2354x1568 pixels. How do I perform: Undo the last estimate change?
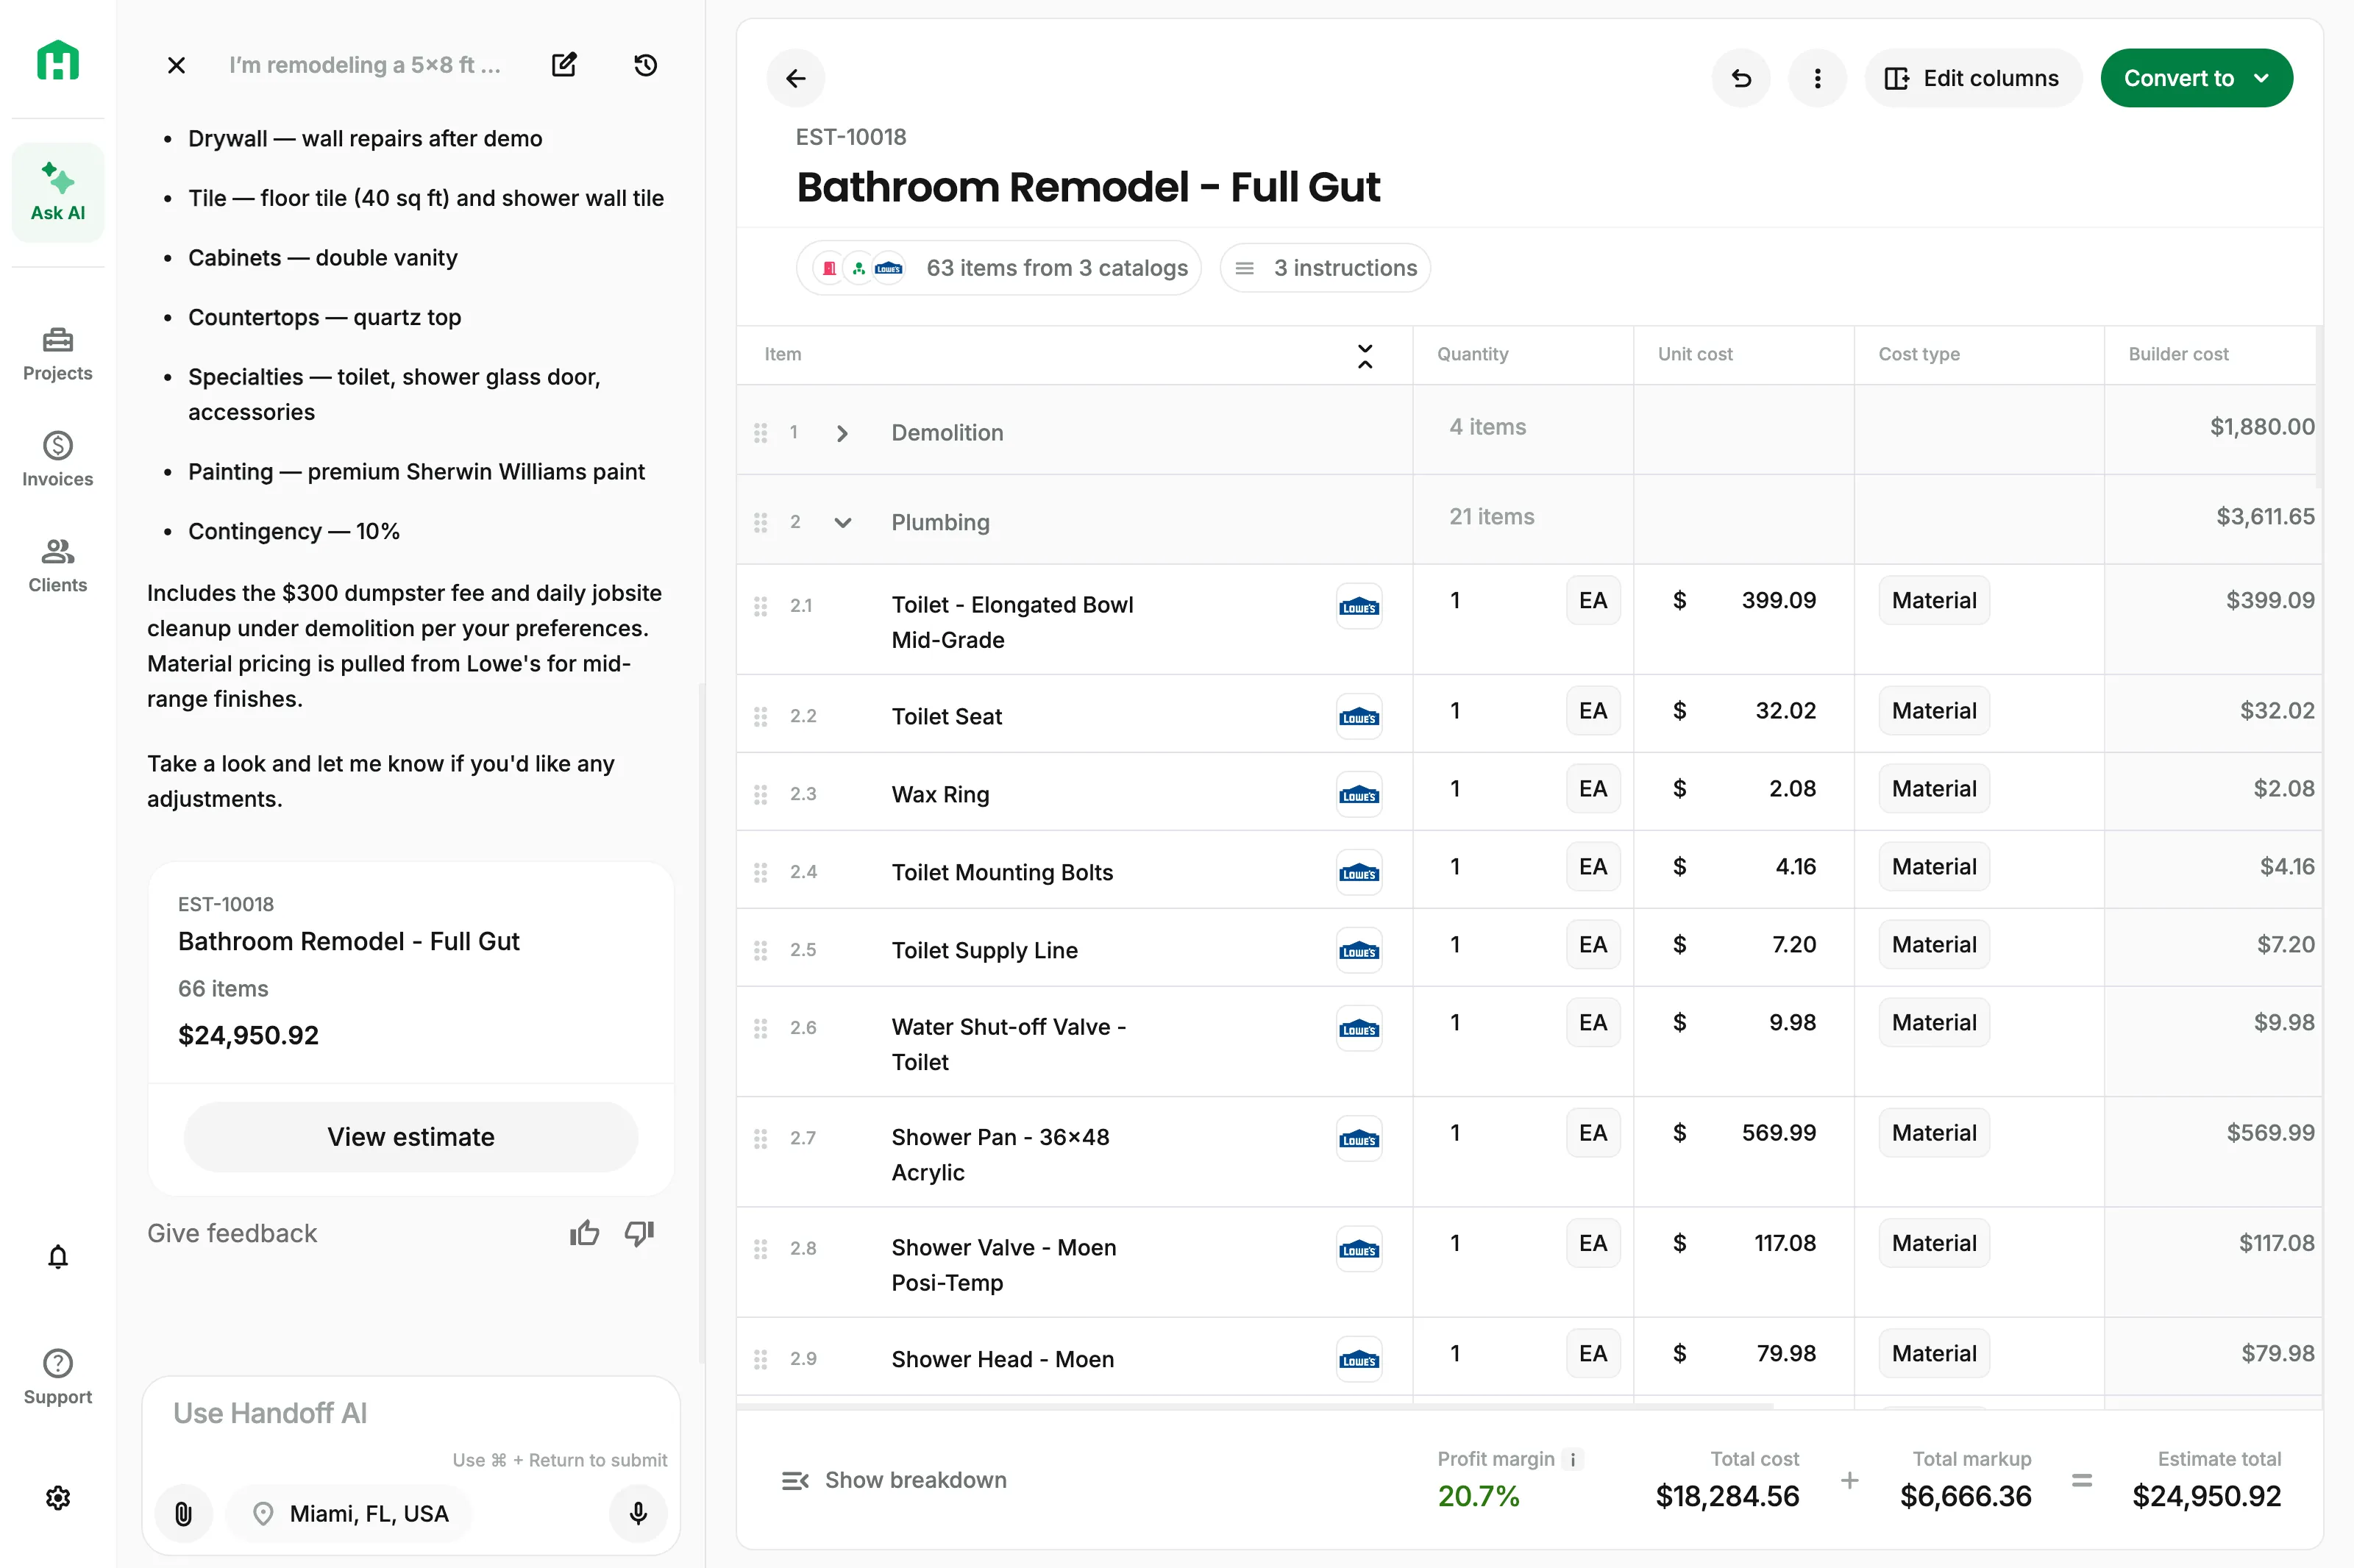(1740, 78)
